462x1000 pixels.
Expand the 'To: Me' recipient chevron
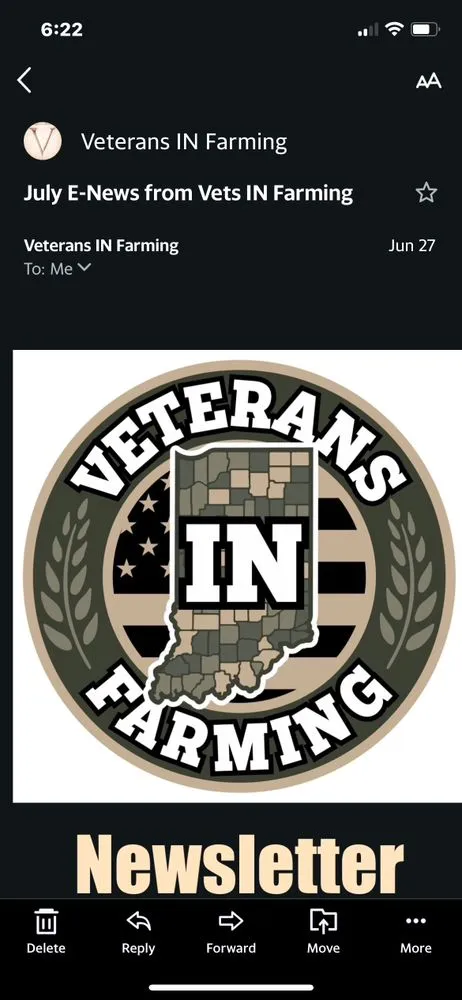pyautogui.click(x=84, y=268)
